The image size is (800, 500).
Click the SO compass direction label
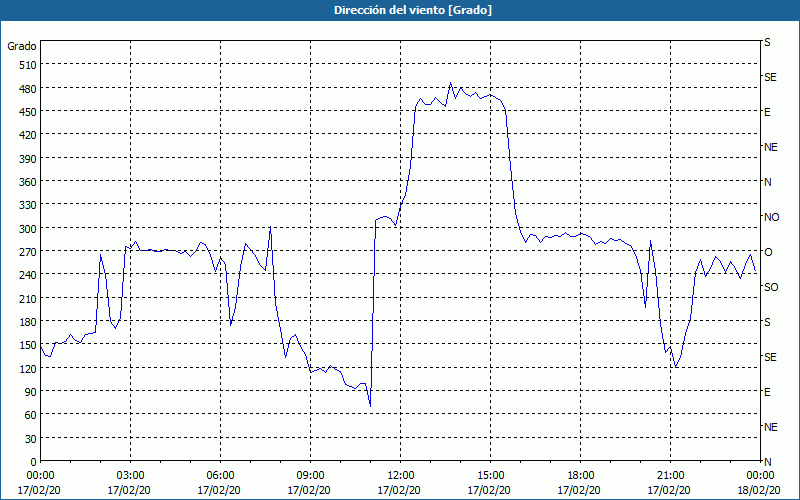coord(771,287)
